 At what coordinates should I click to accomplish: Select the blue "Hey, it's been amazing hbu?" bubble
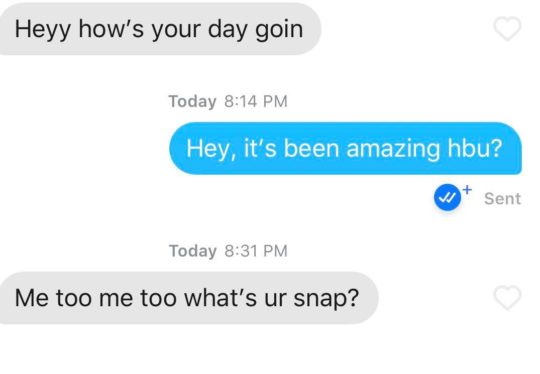click(345, 148)
